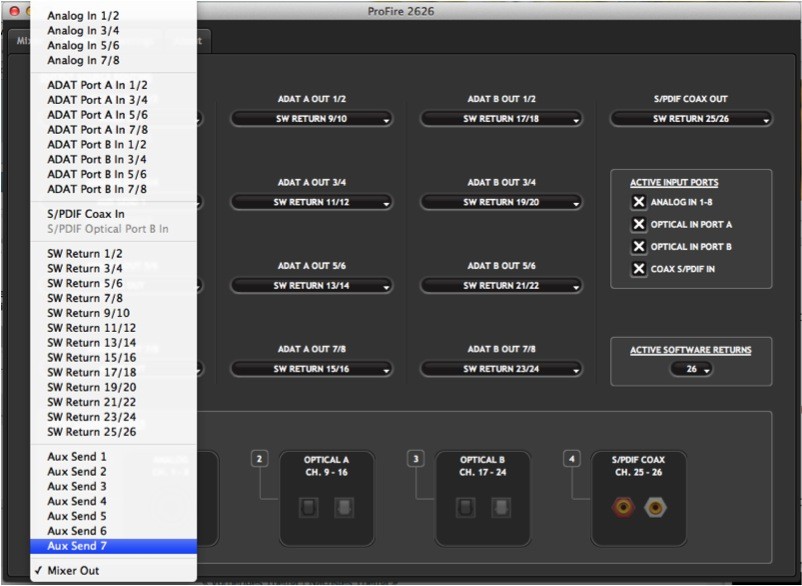Click the right optical port in Optical B
Image resolution: width=802 pixels, height=586 pixels.
[x=500, y=508]
